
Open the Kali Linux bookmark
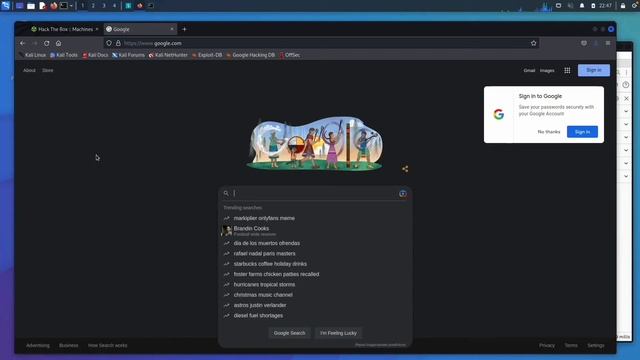click(x=32, y=55)
